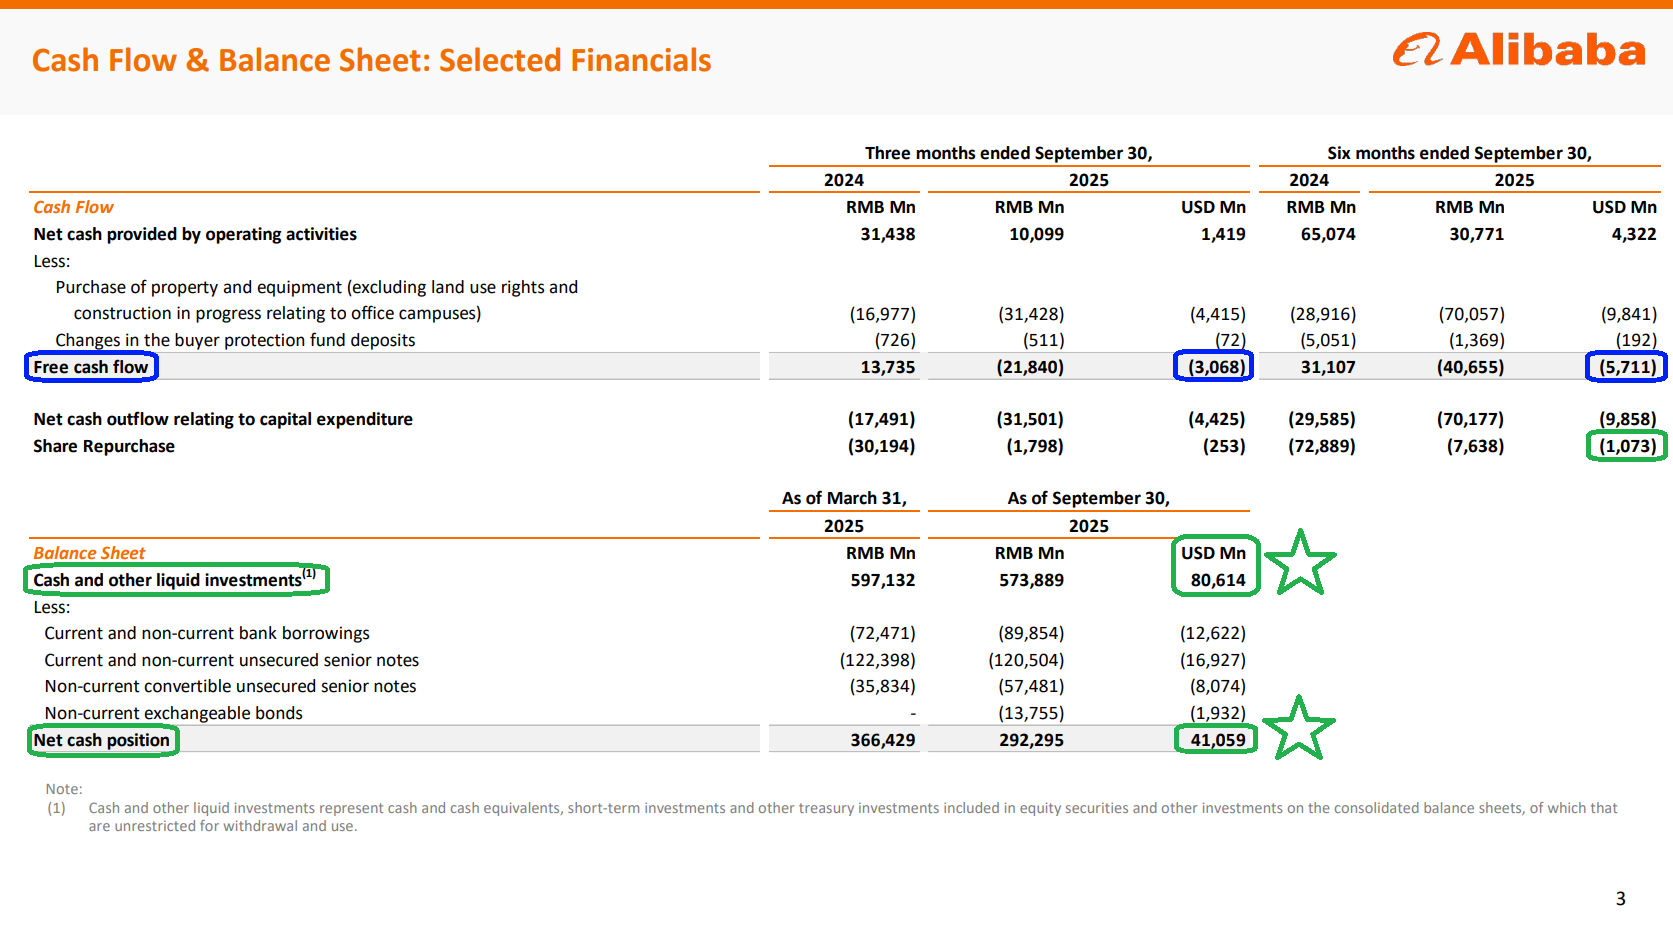Click the green star beside the 80,614 value
Image resolution: width=1673 pixels, height=939 pixels.
click(x=1299, y=564)
